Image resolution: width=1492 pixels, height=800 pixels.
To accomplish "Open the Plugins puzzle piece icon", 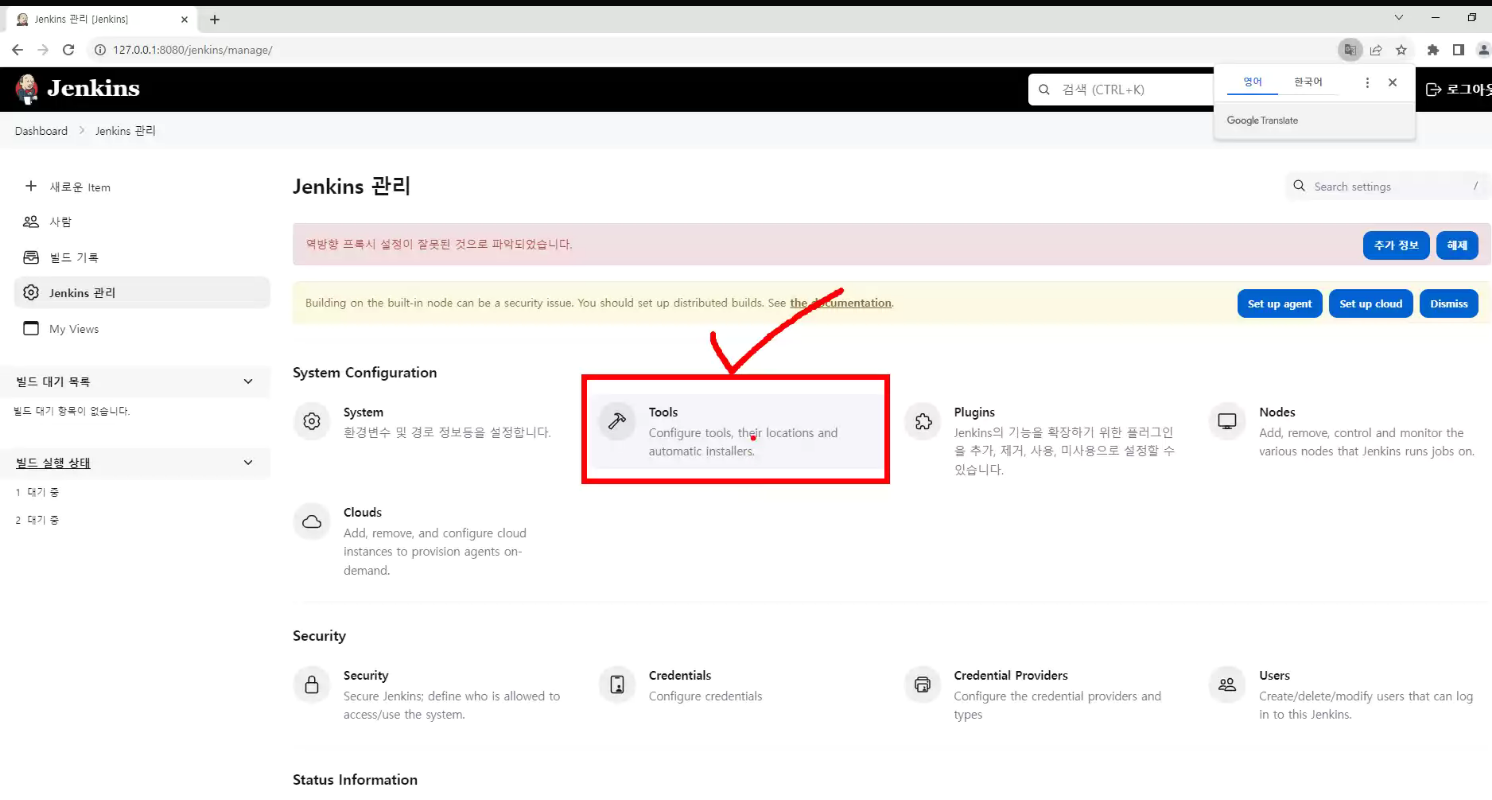I will pyautogui.click(x=922, y=422).
